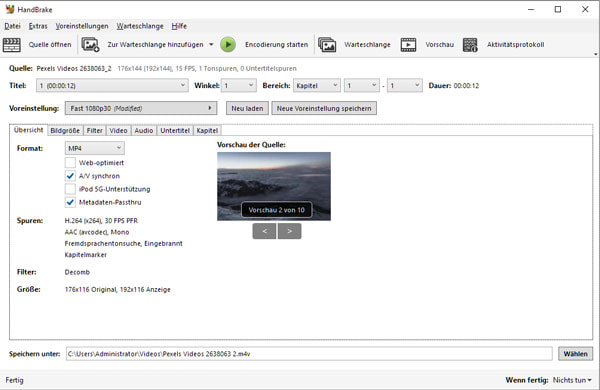Screen dimensions: 600x390
Task: Click 'AAC (avcodec), Mono' text
Action: (x=97, y=232)
